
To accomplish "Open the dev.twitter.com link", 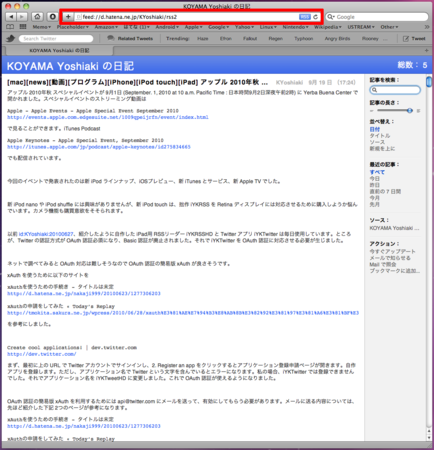I will click(x=42, y=354).
